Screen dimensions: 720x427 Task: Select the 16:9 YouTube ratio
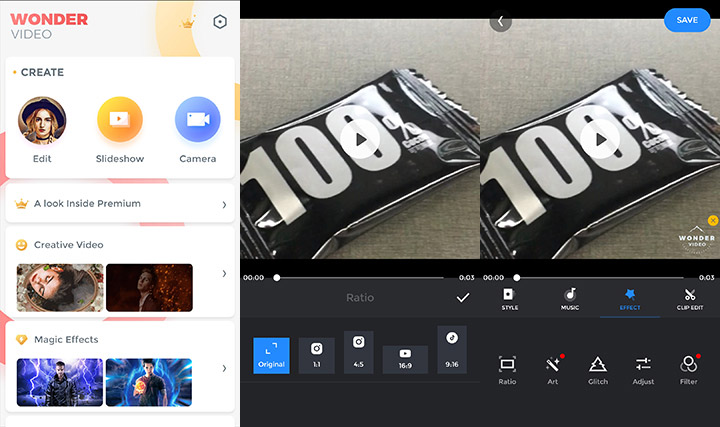coord(405,359)
